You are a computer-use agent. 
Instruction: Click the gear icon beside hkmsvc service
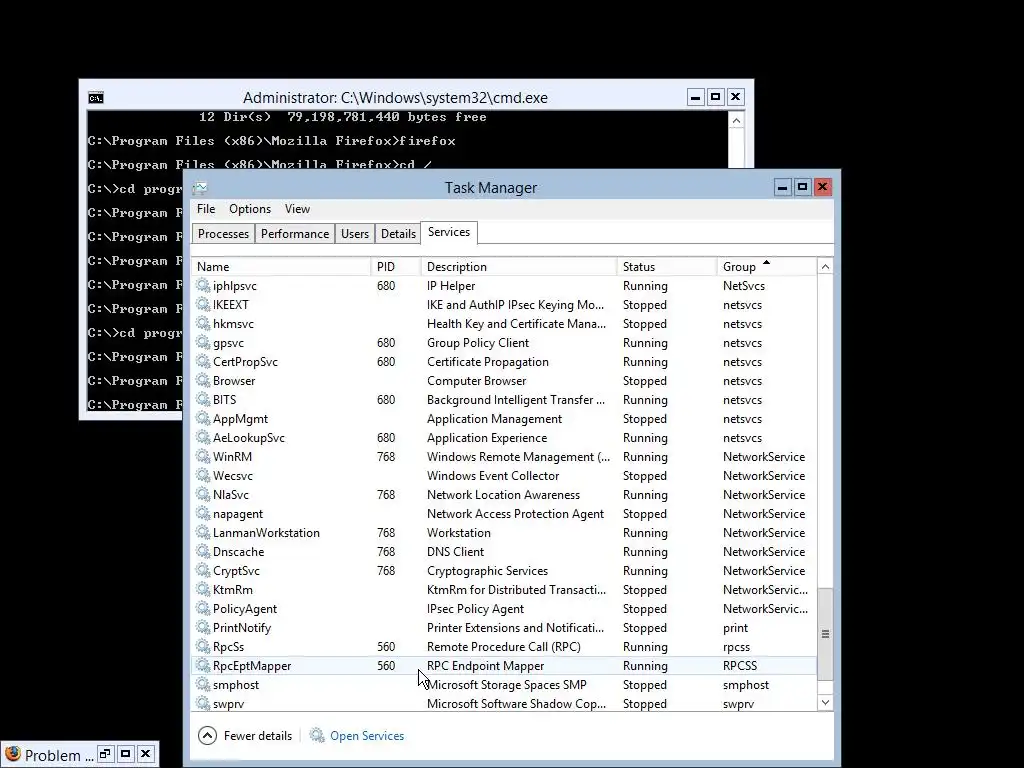[203, 323]
